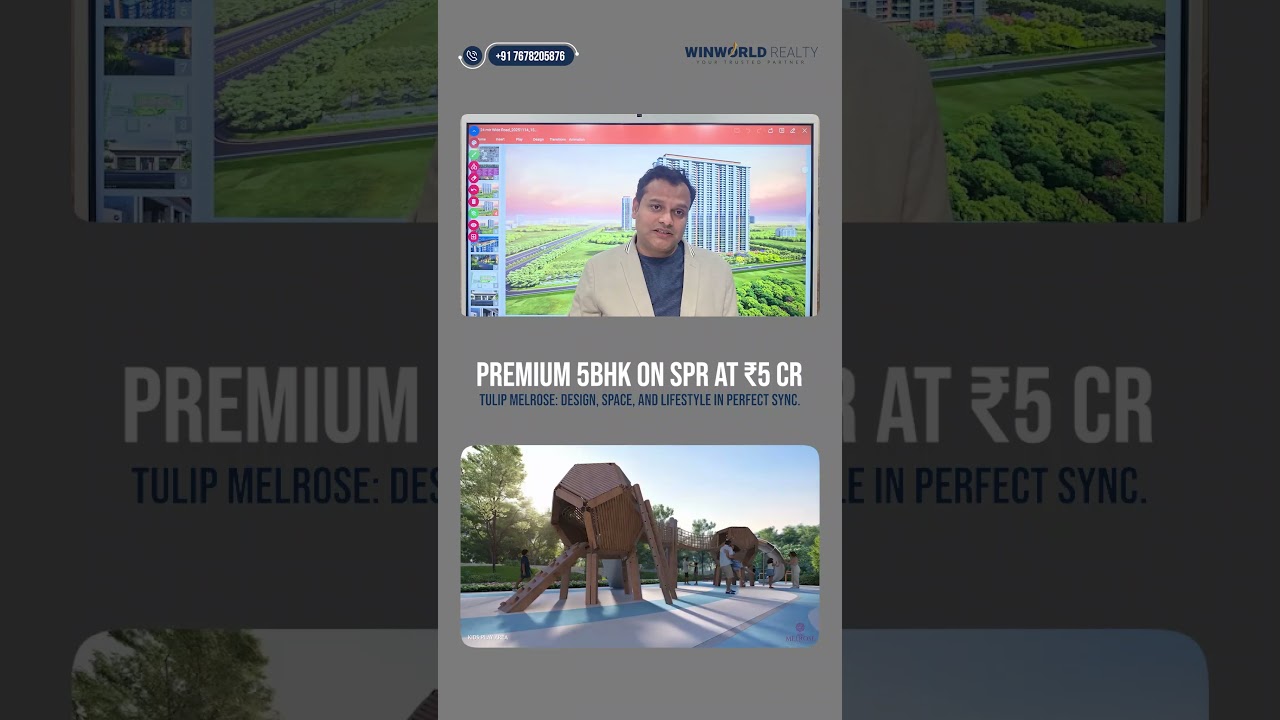Screen dimensions: 1280x720
Task: Select the eraser tool in floating toolbar
Action: coord(474,178)
